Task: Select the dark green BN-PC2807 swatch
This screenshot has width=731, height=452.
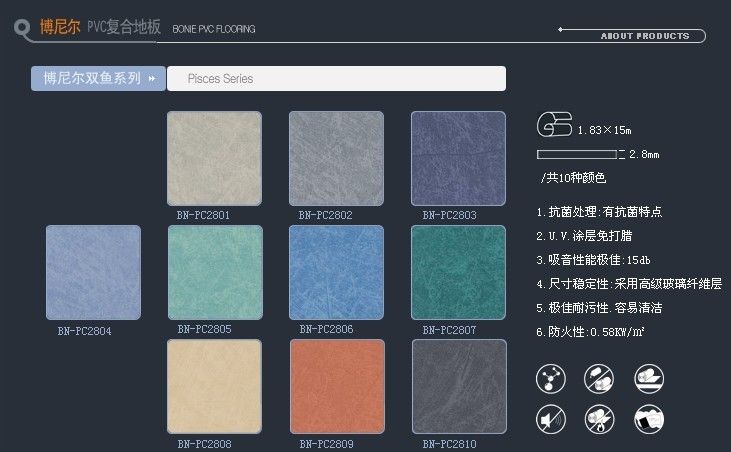Action: point(459,272)
